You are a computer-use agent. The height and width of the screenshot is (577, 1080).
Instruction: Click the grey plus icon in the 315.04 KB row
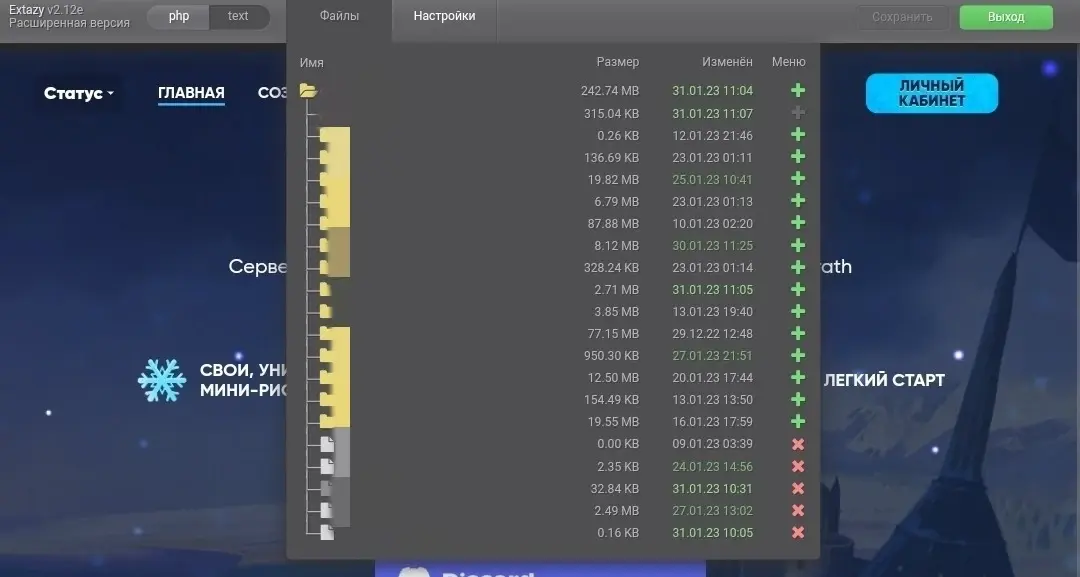tap(798, 113)
